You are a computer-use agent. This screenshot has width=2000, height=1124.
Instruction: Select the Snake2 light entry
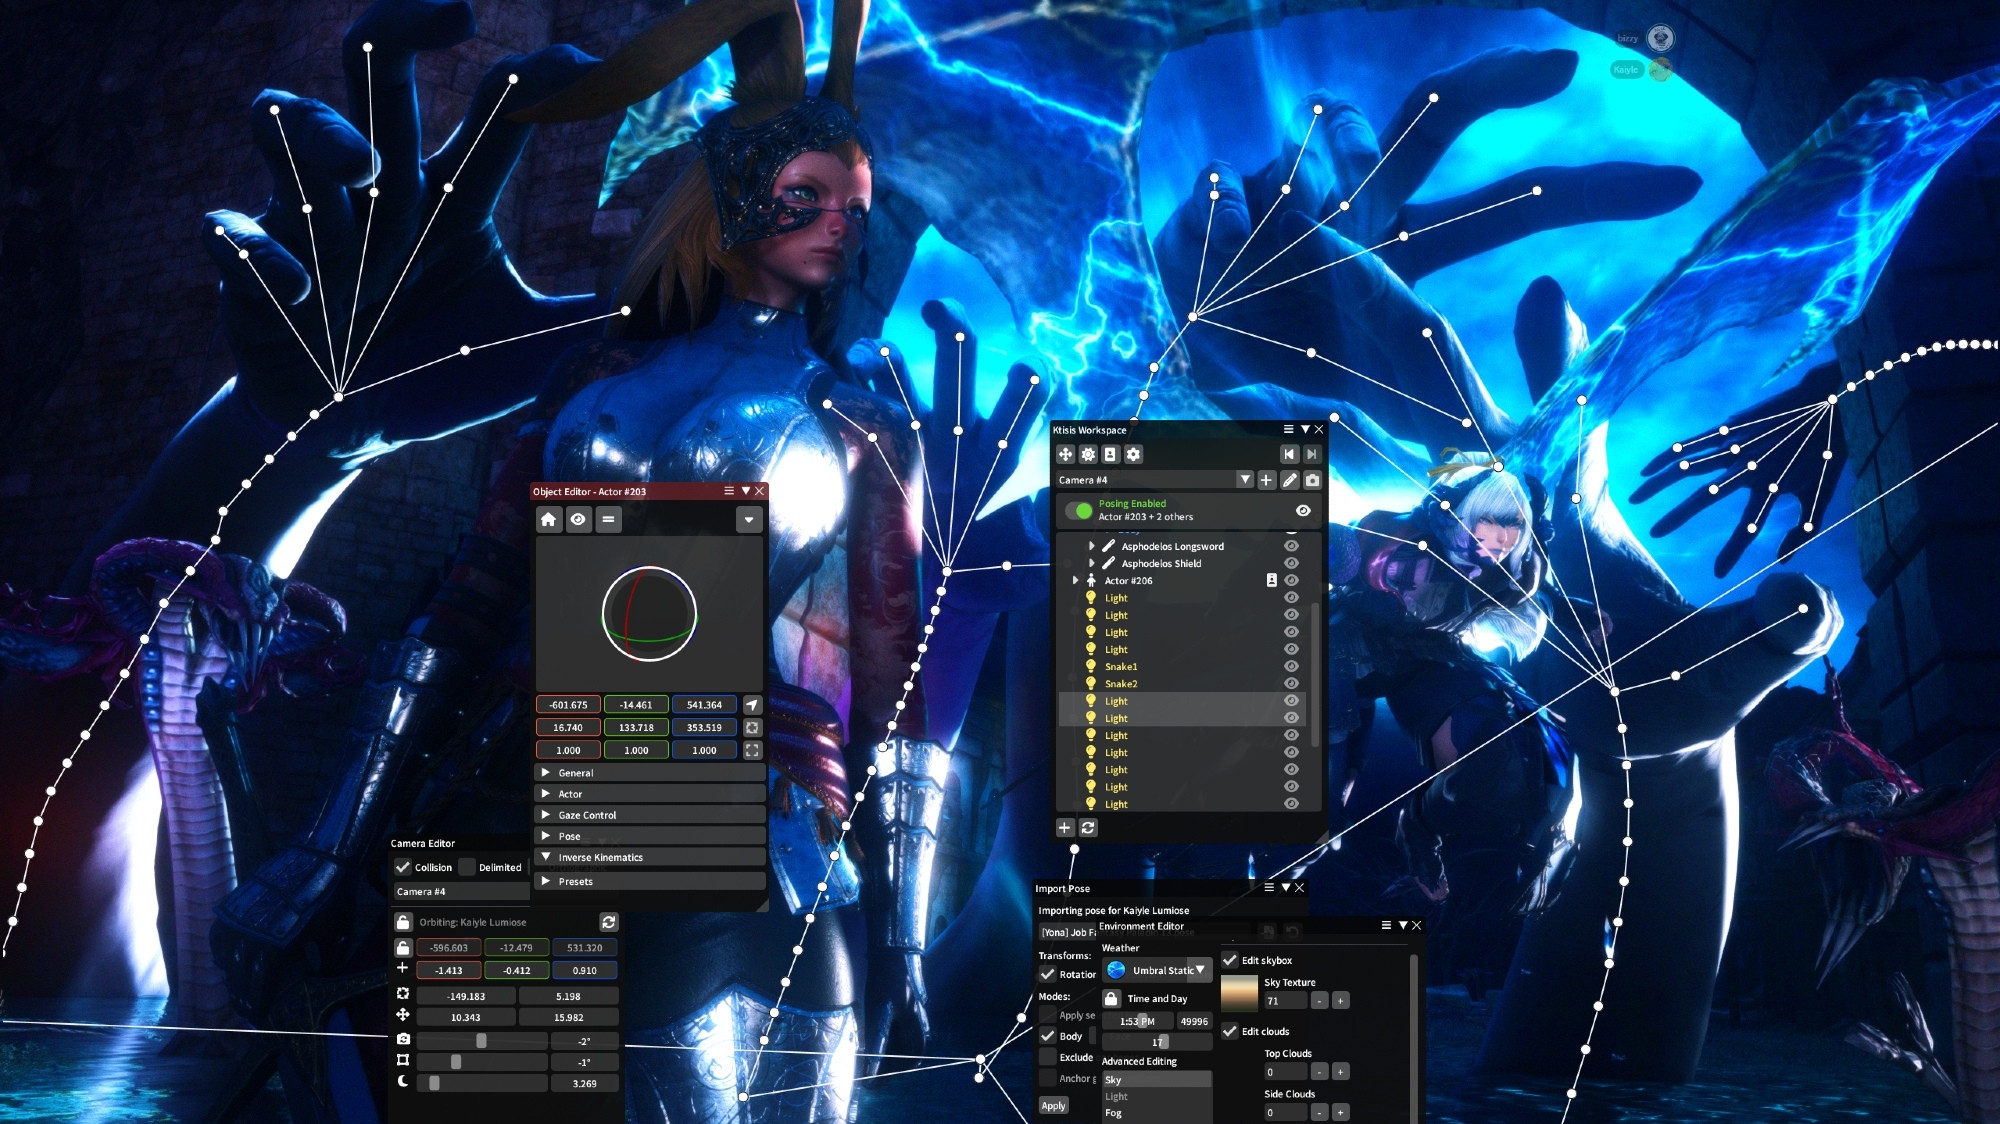coord(1121,684)
